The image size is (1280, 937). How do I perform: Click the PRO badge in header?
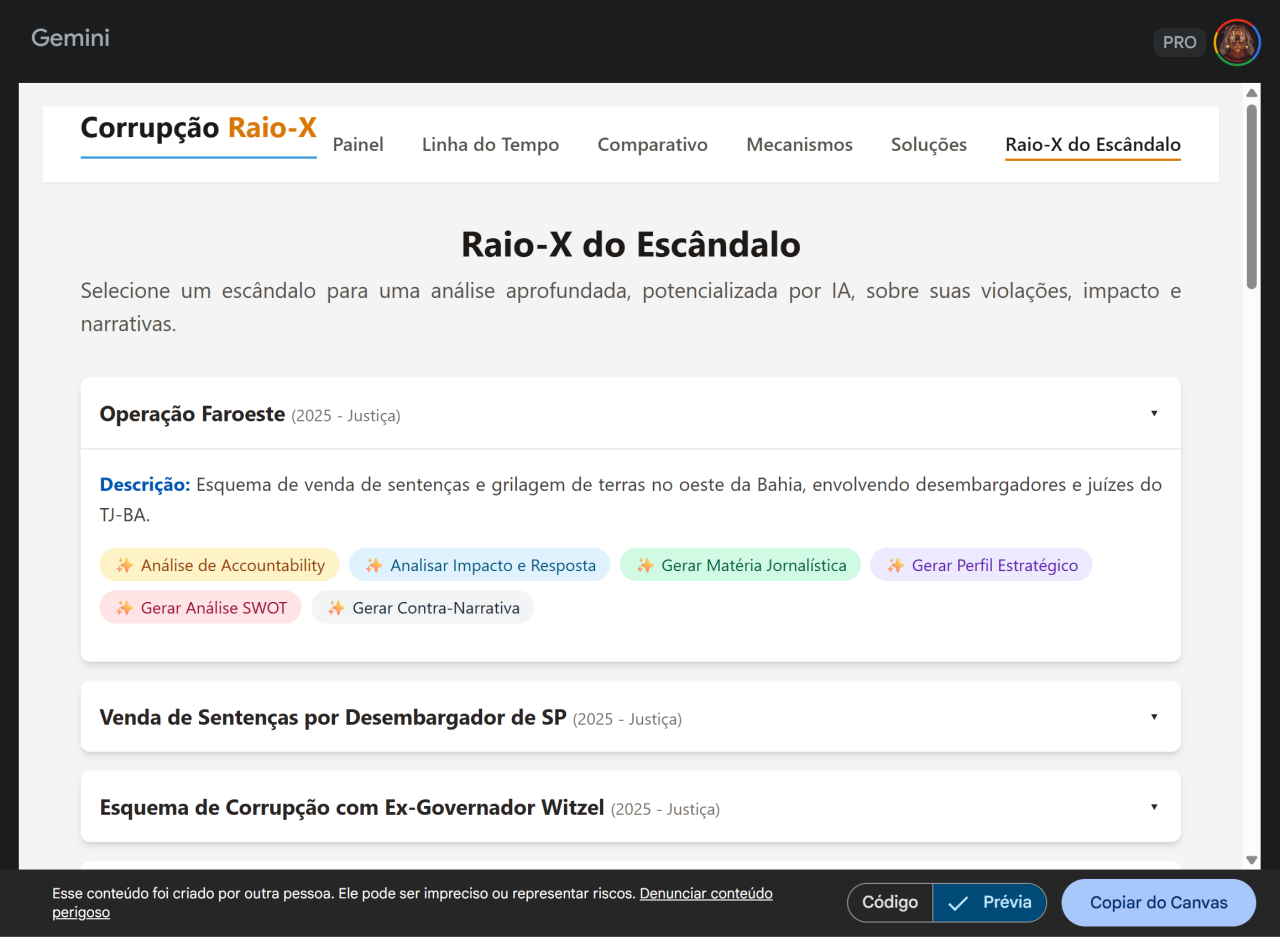coord(1179,43)
